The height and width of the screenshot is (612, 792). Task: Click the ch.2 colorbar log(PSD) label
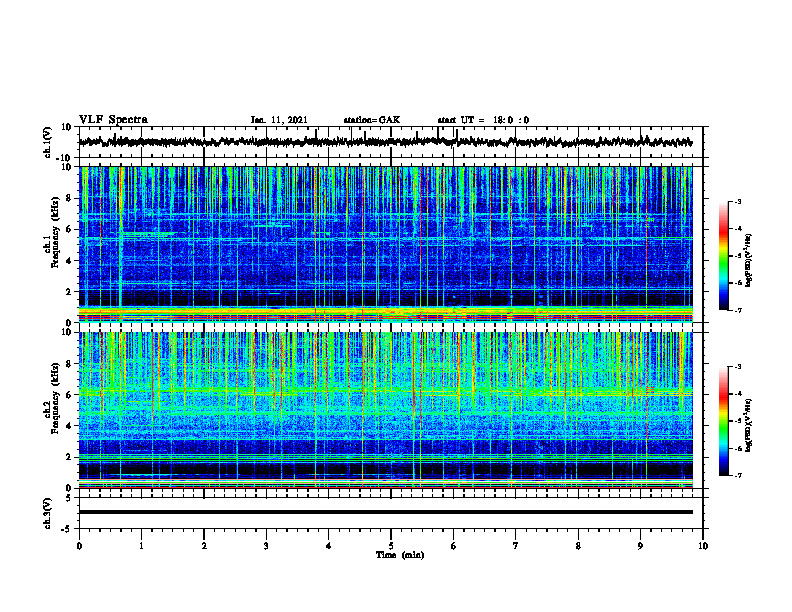point(750,425)
